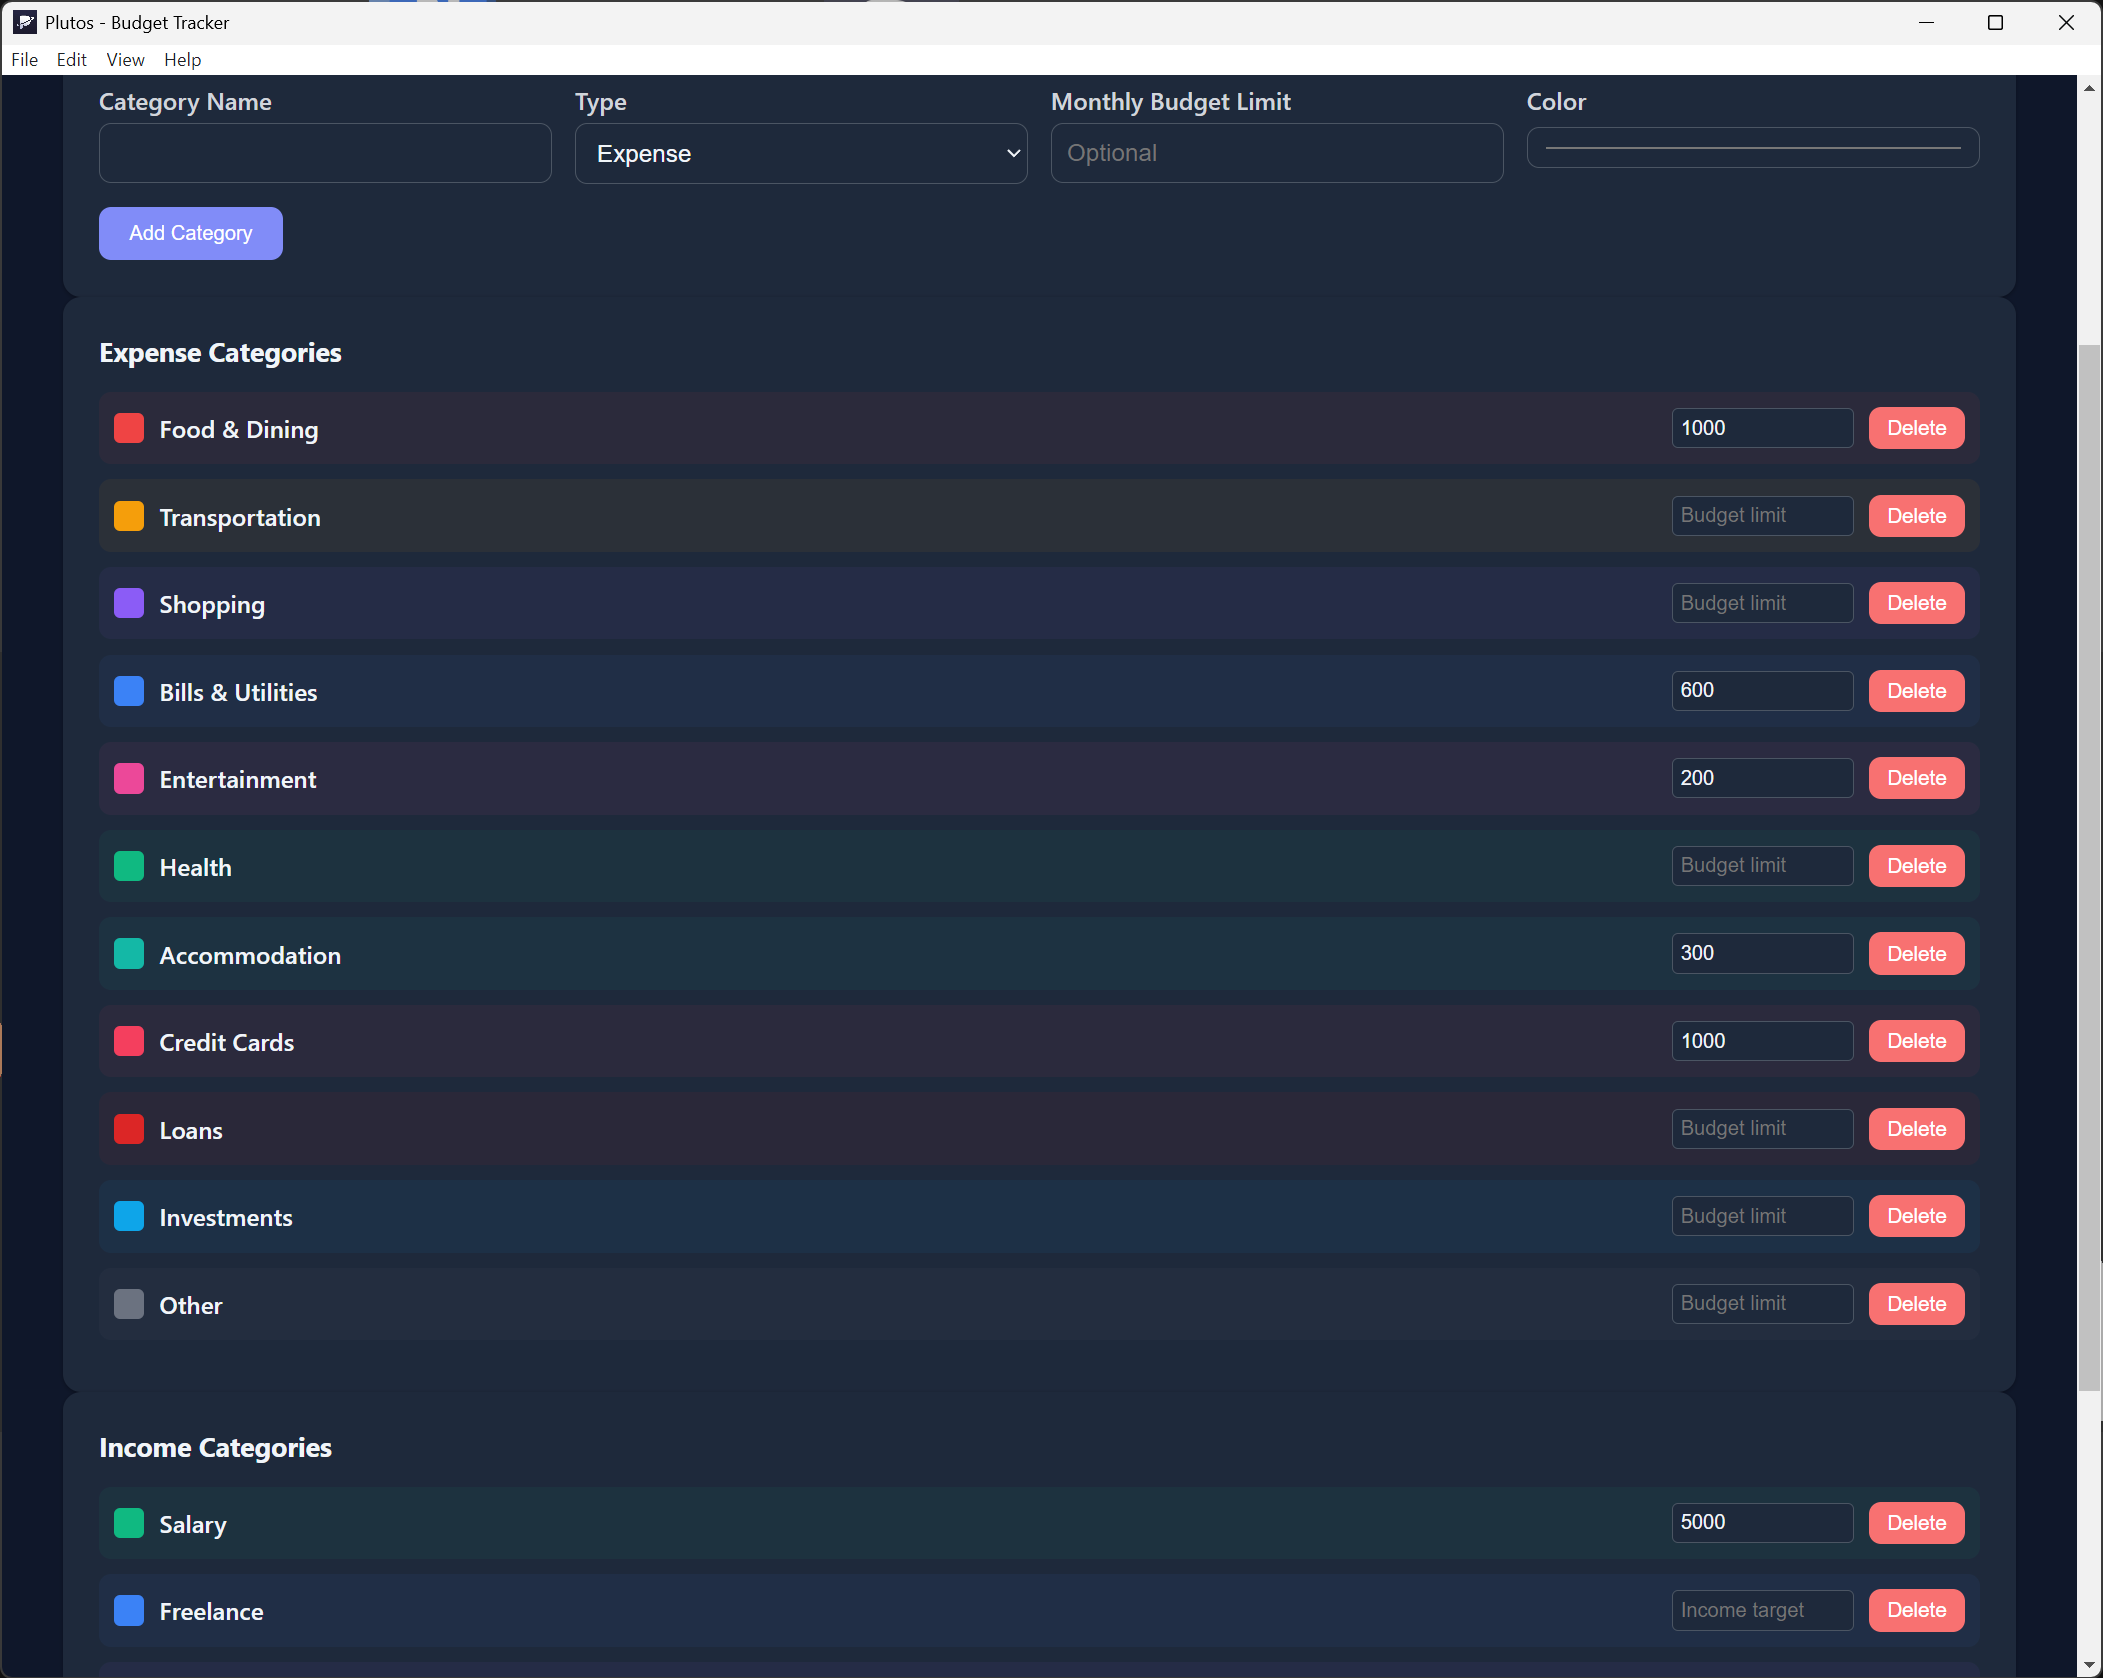
Task: Click the Category Name text field
Action: (x=325, y=153)
